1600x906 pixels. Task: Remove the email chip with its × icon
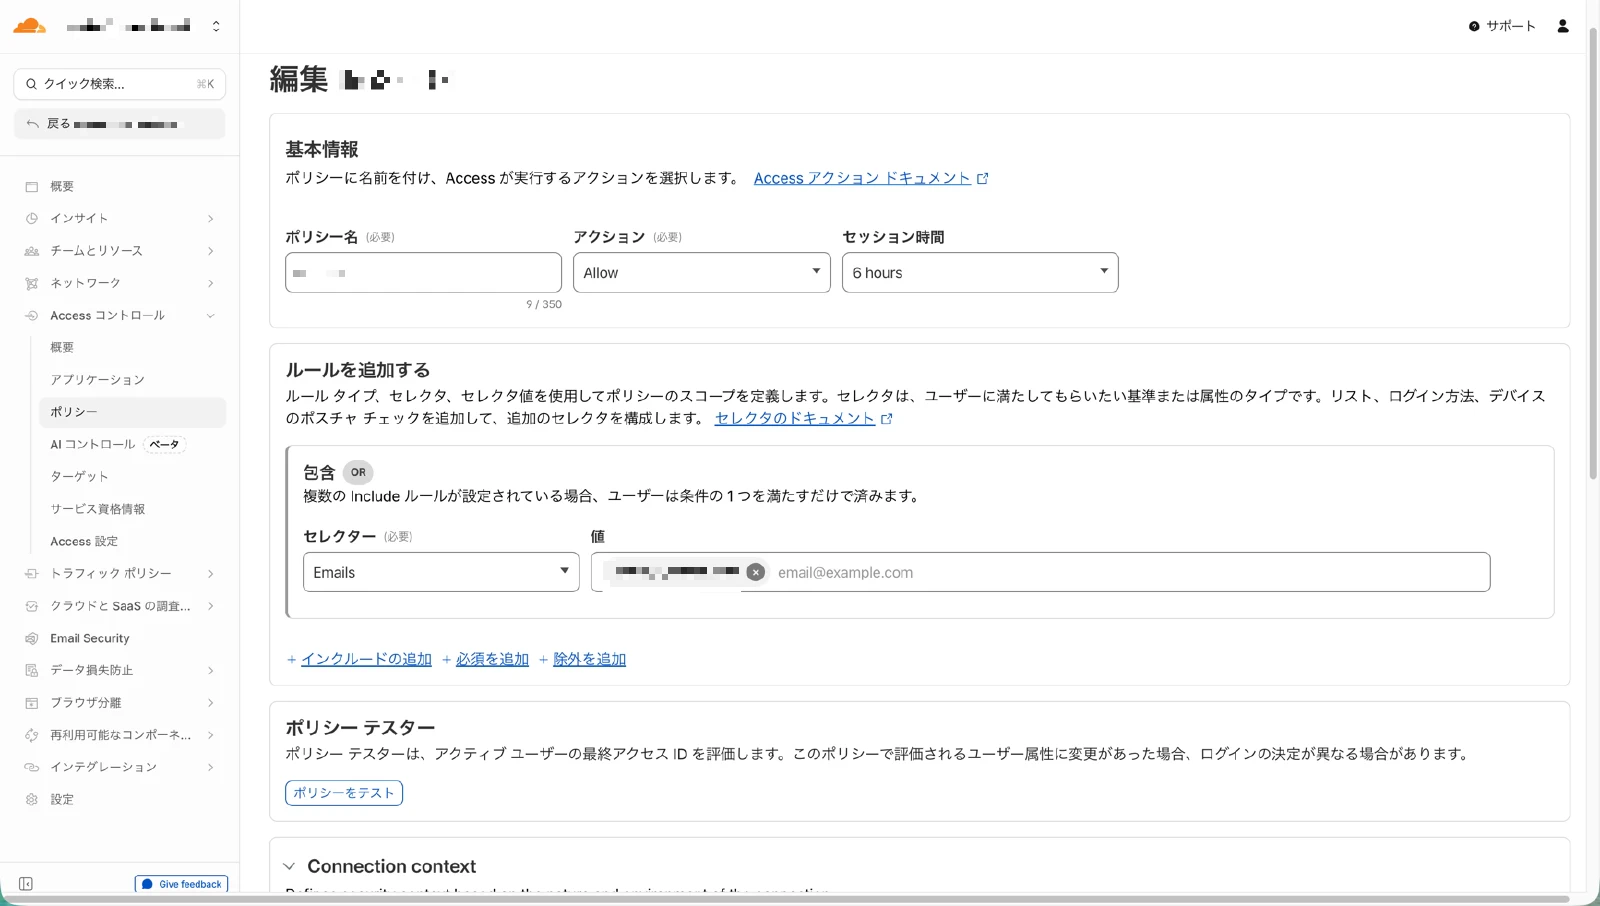pyautogui.click(x=756, y=572)
